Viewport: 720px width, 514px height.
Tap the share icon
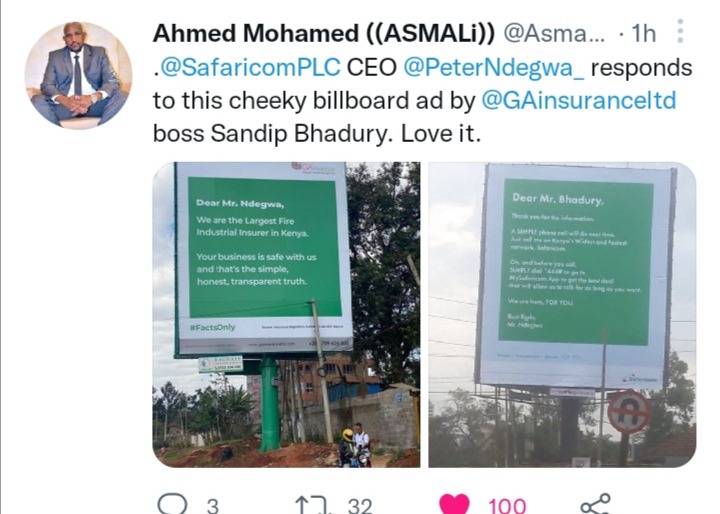point(596,504)
